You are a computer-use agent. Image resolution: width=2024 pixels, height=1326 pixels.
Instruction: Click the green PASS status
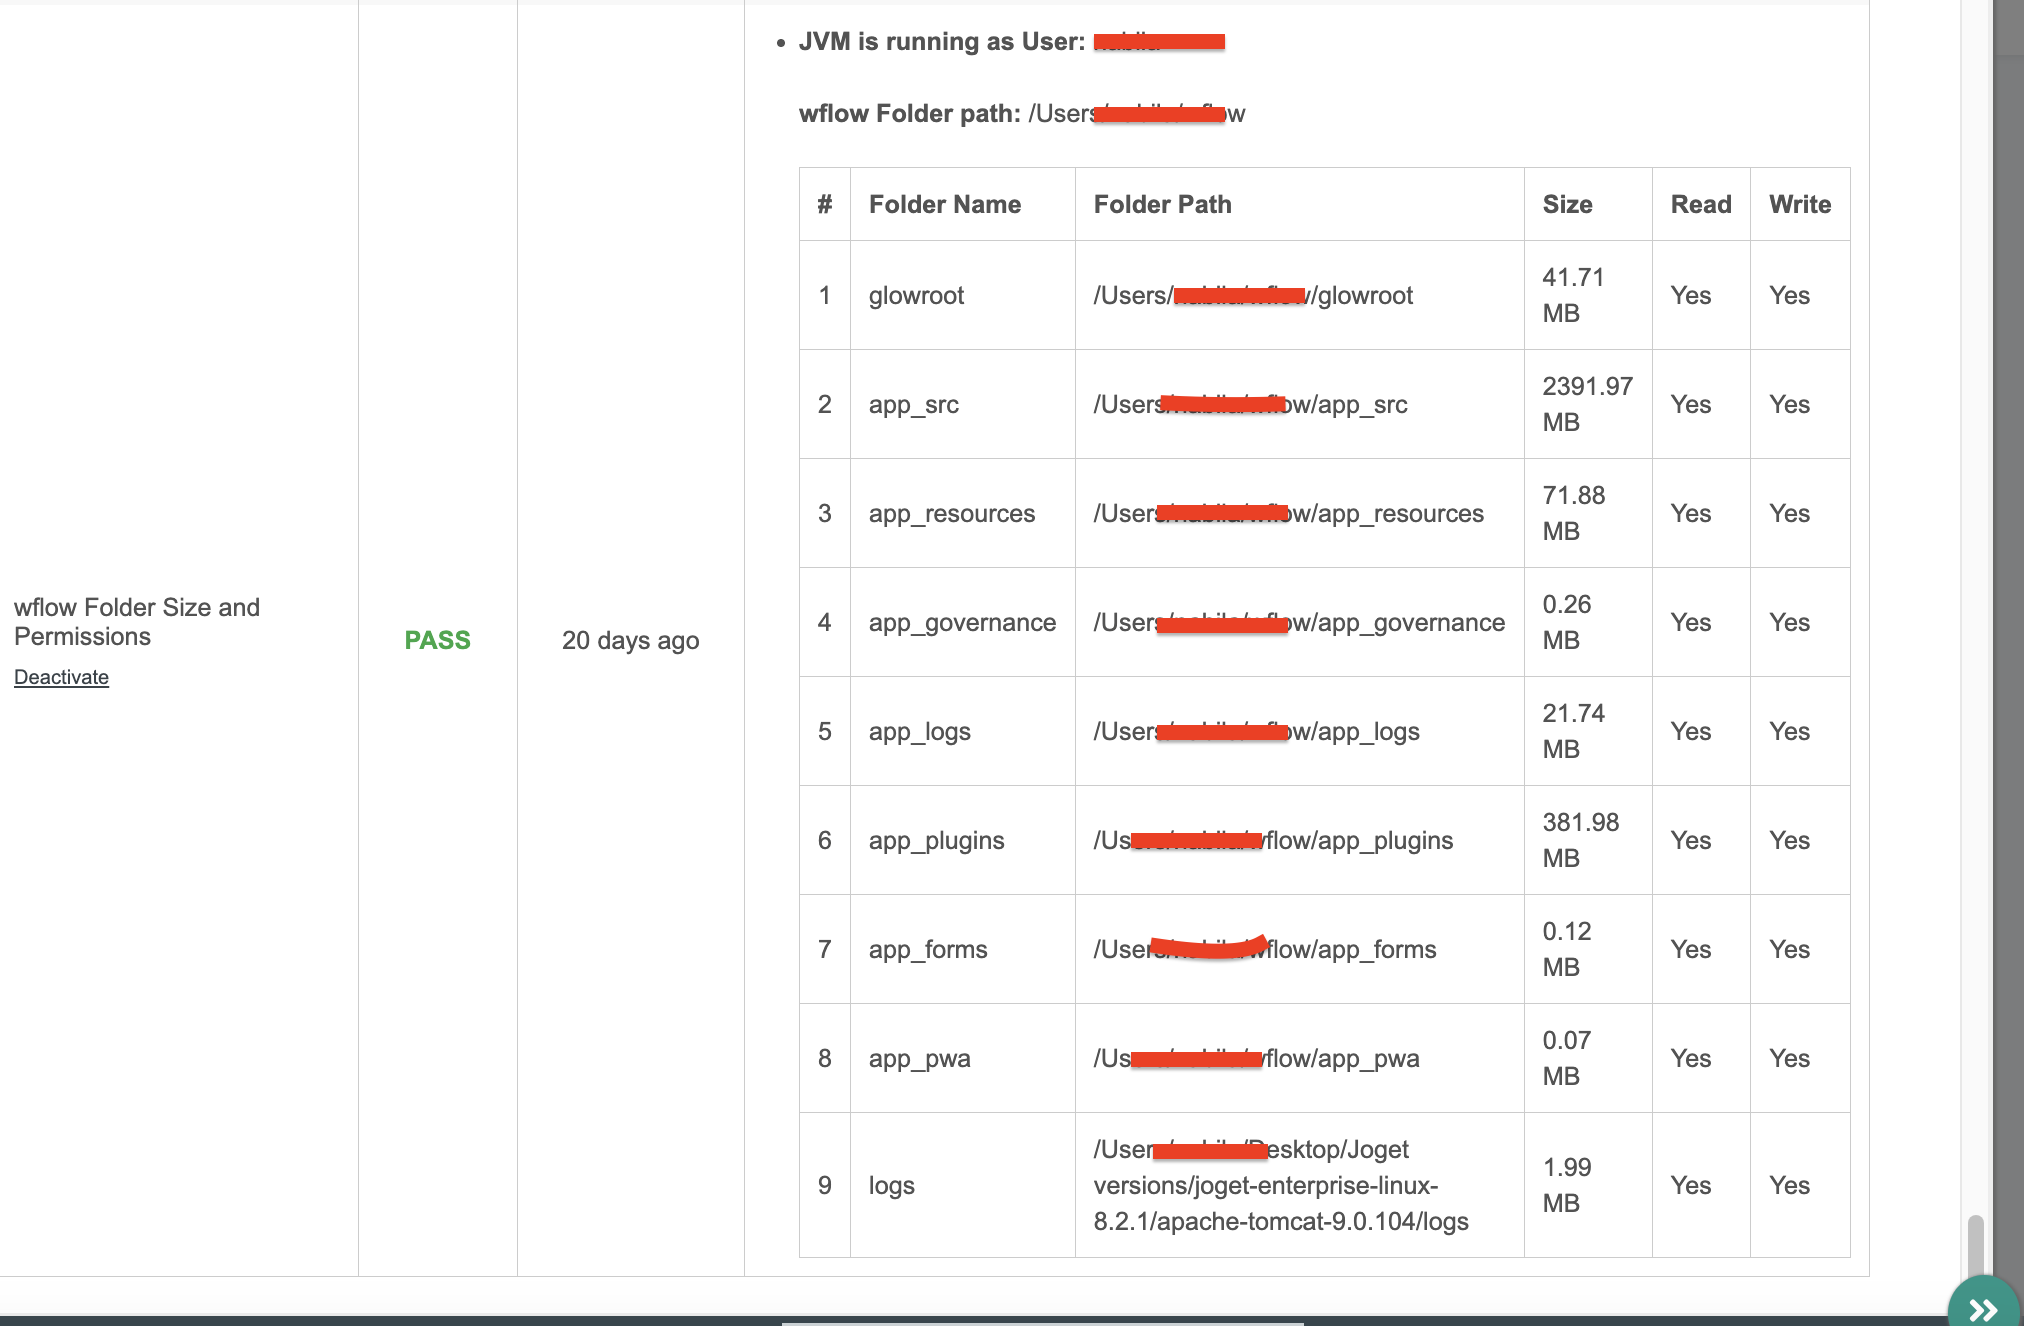coord(437,640)
